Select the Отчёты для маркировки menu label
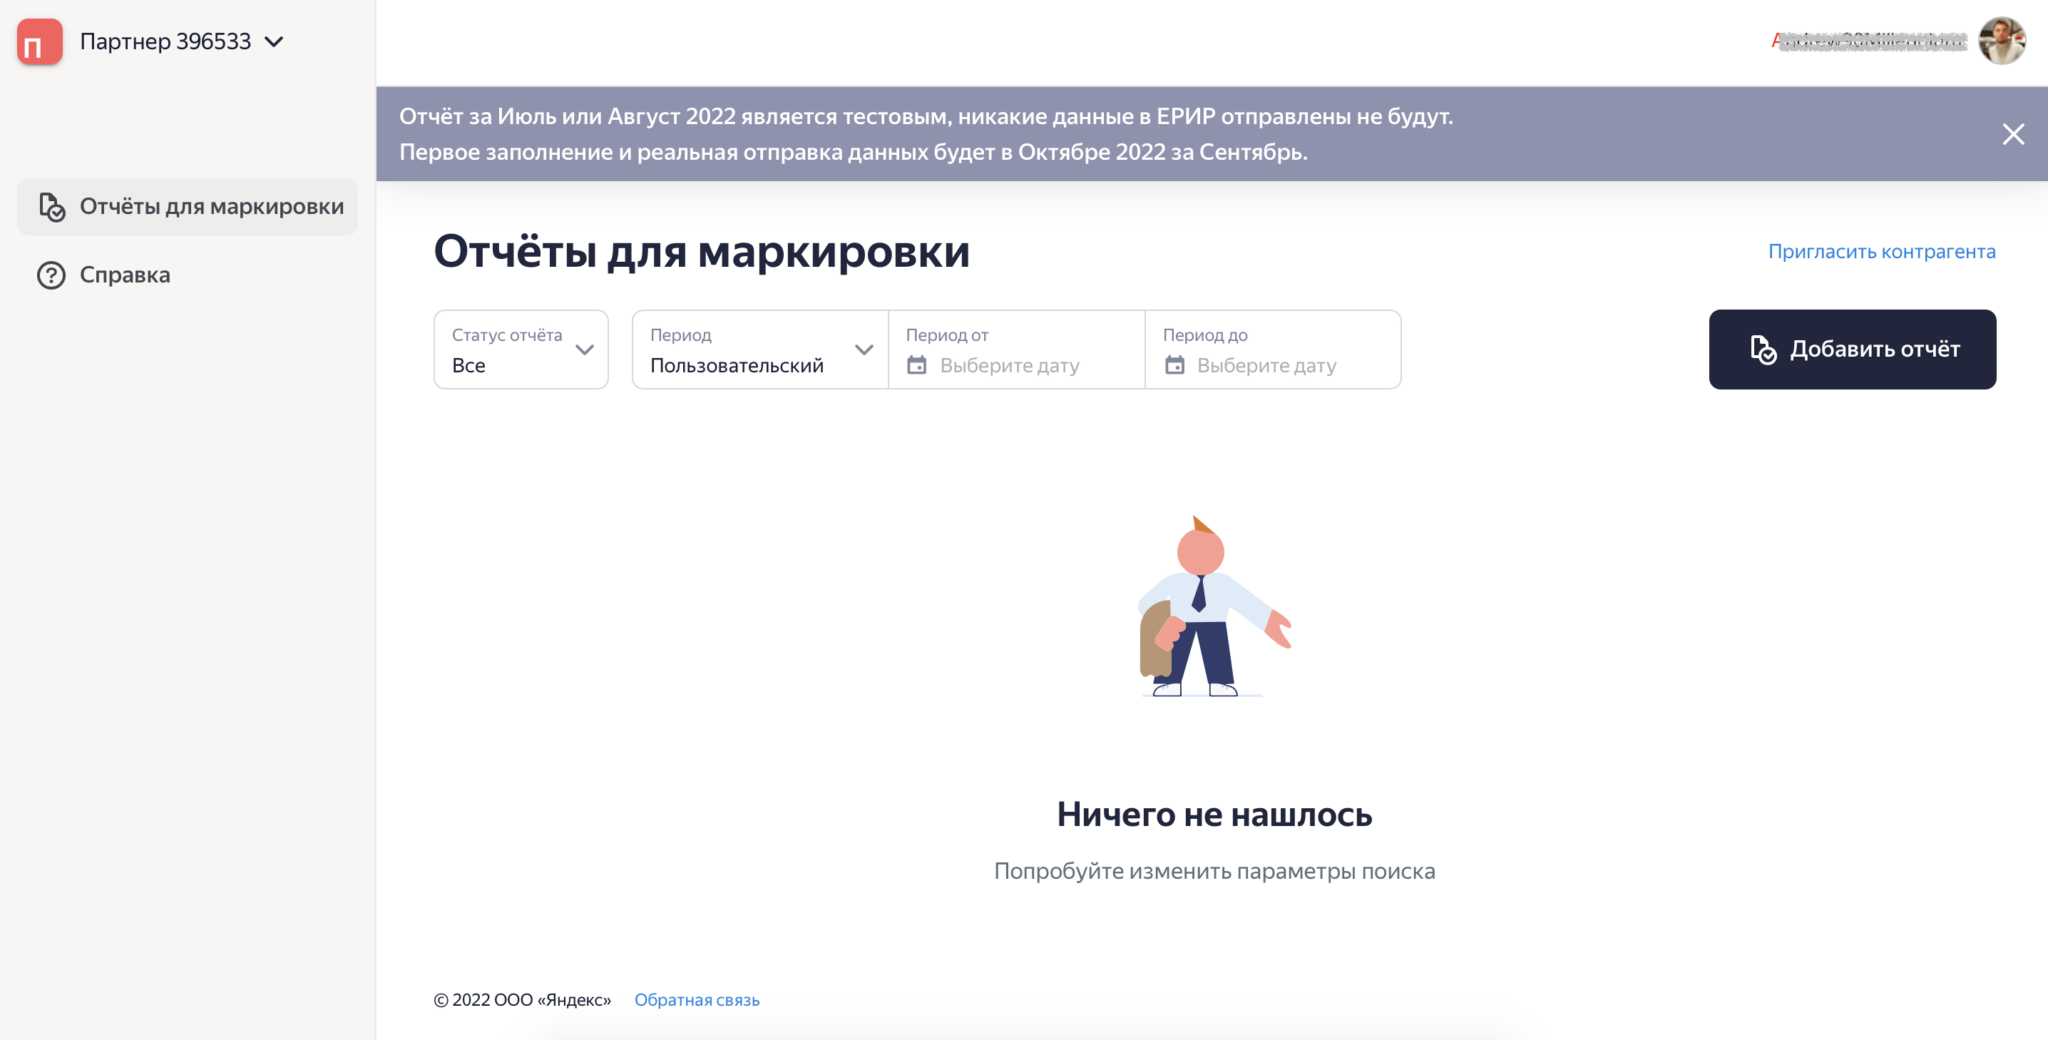Screen dimensions: 2048x1040 click(x=212, y=207)
